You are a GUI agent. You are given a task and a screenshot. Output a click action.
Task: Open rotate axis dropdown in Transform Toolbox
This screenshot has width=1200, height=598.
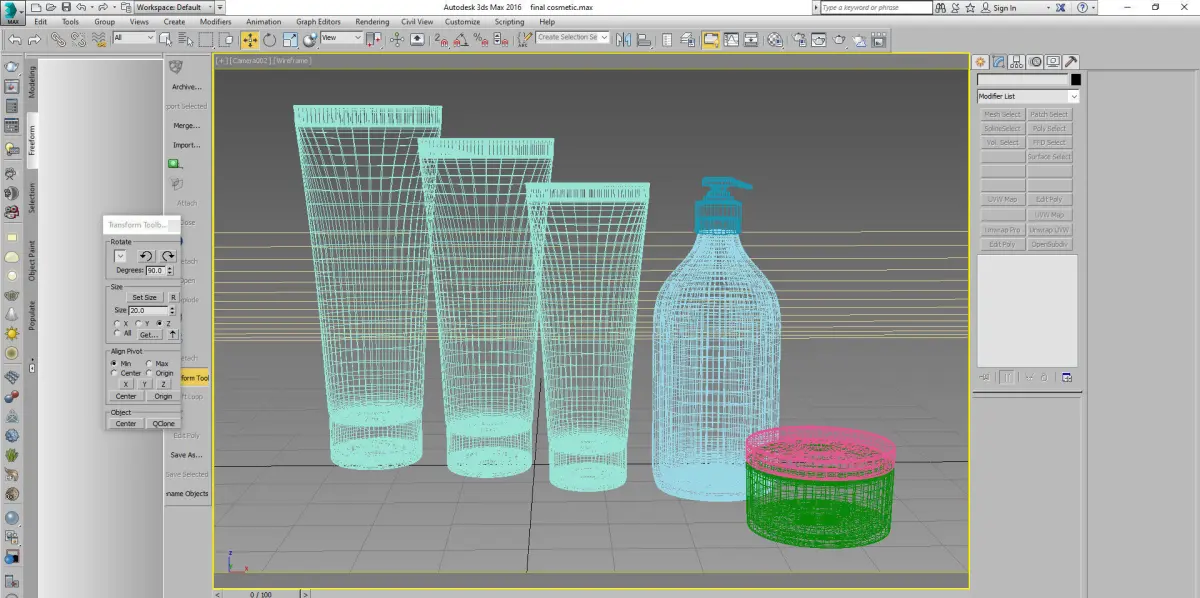(120, 256)
